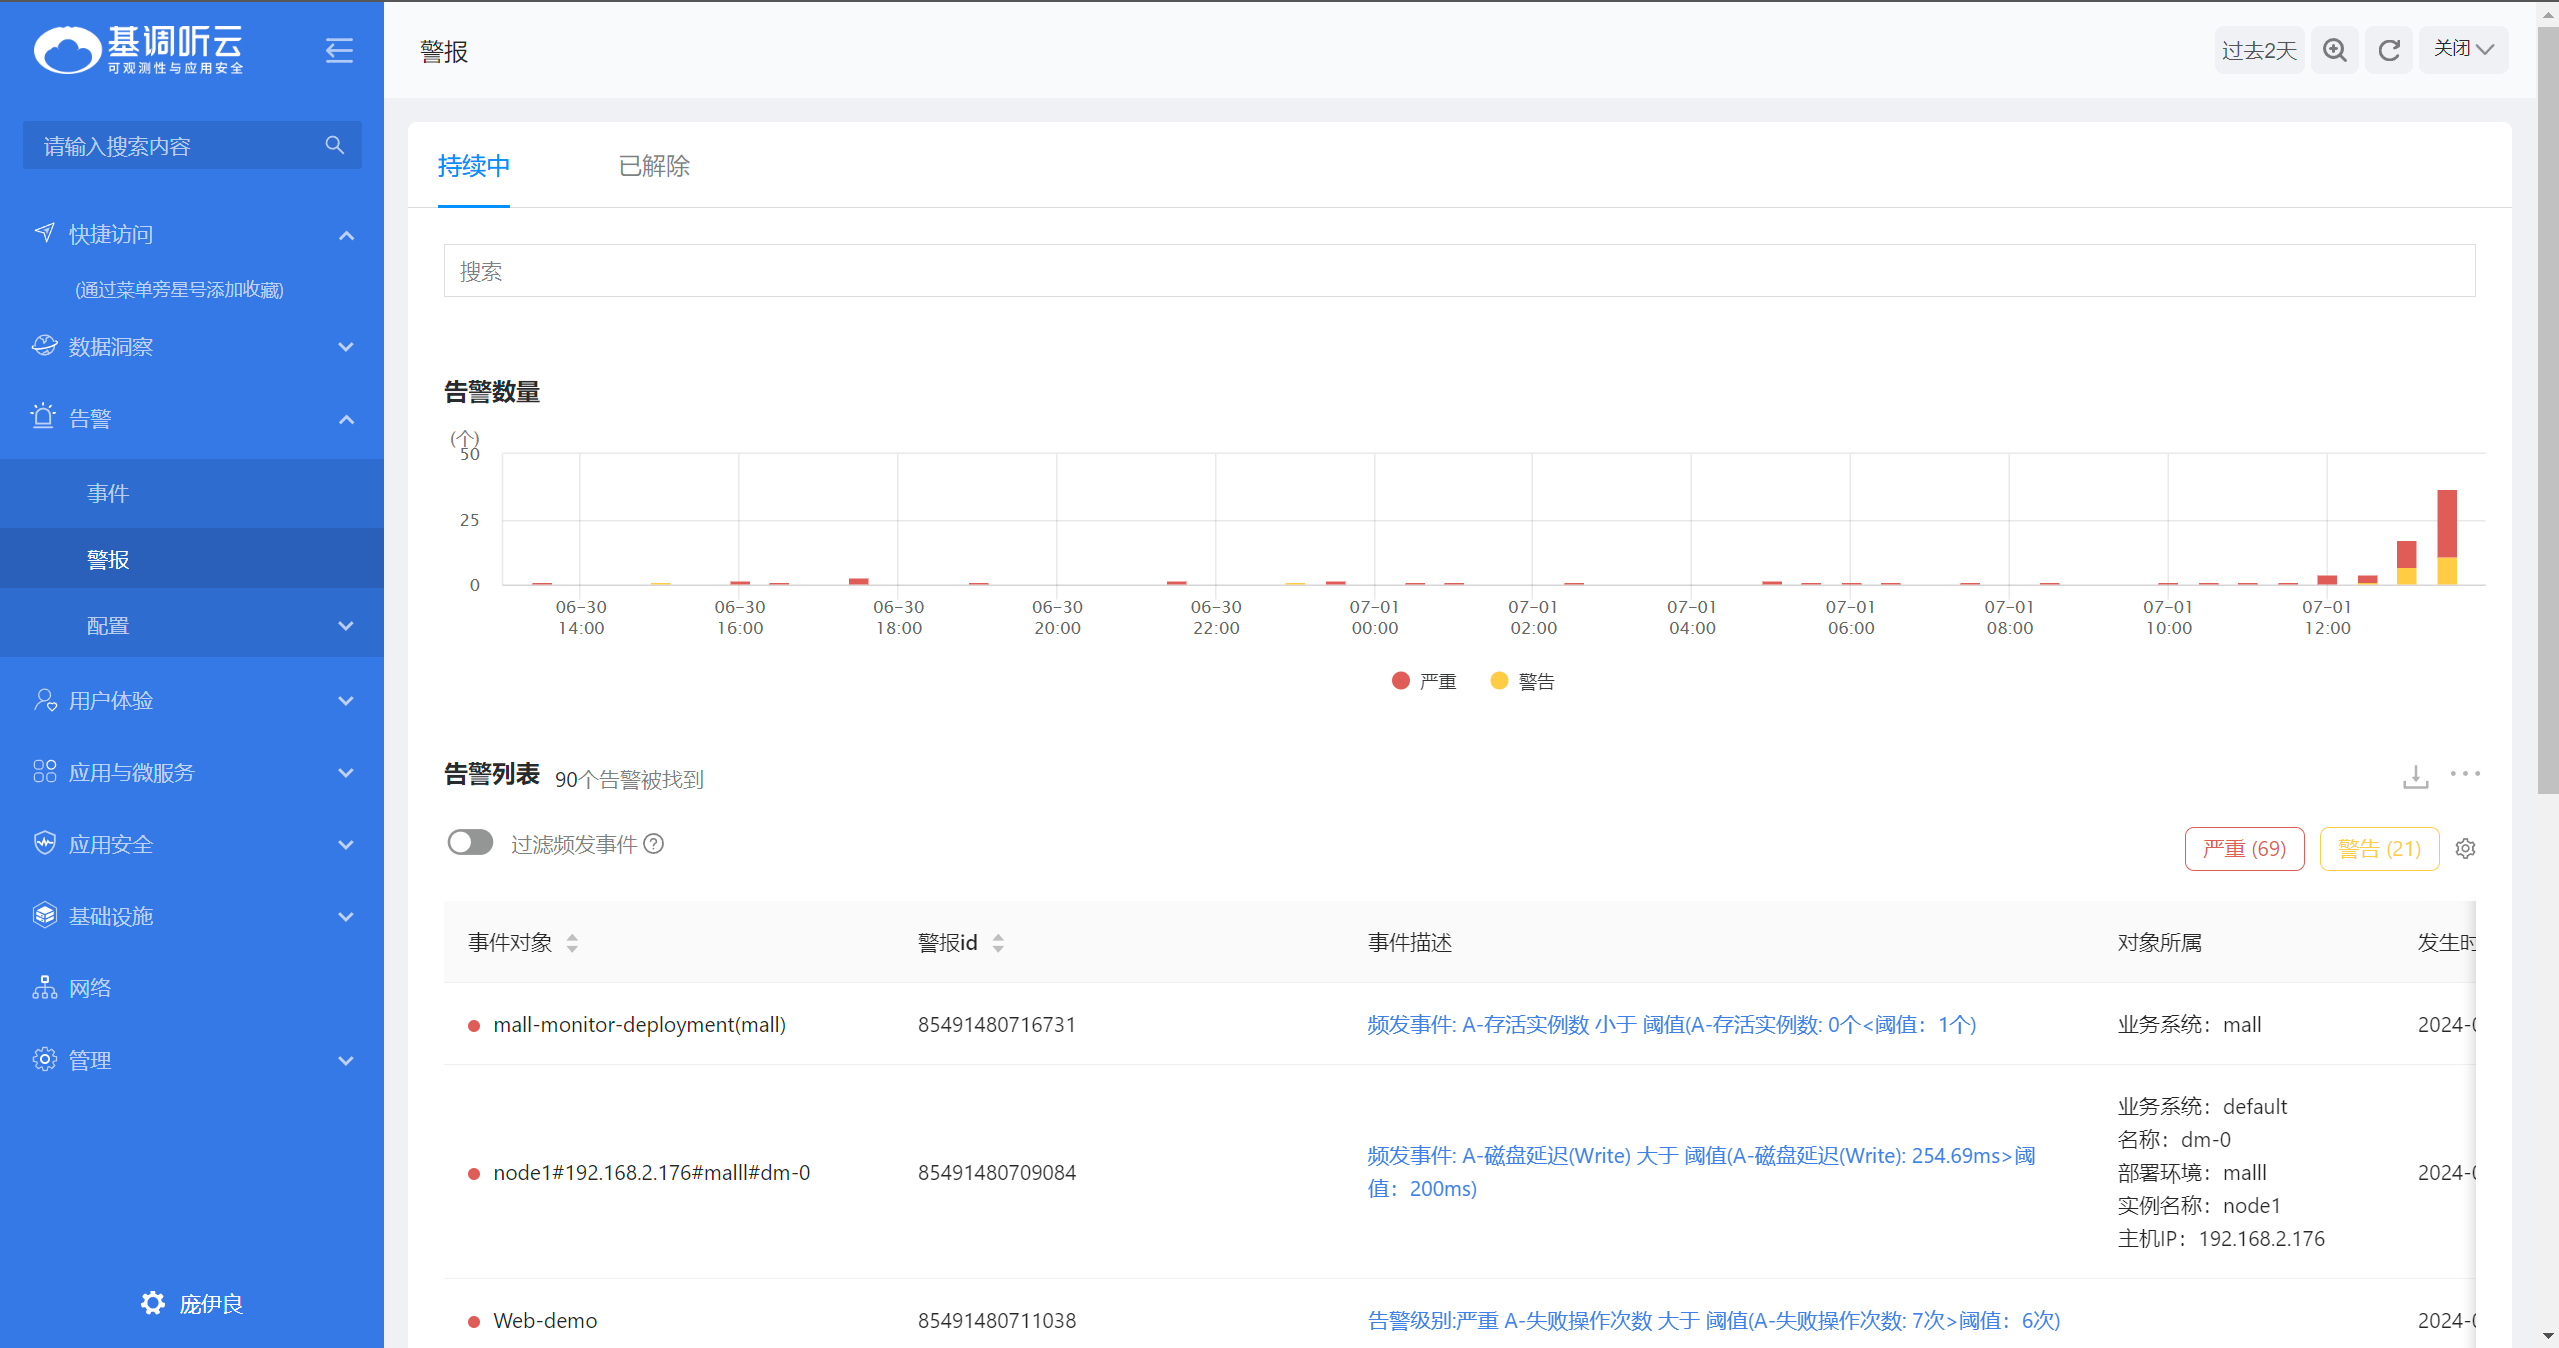Collapse the sidebar with the menu fold icon
The width and height of the screenshot is (2559, 1348).
click(339, 50)
